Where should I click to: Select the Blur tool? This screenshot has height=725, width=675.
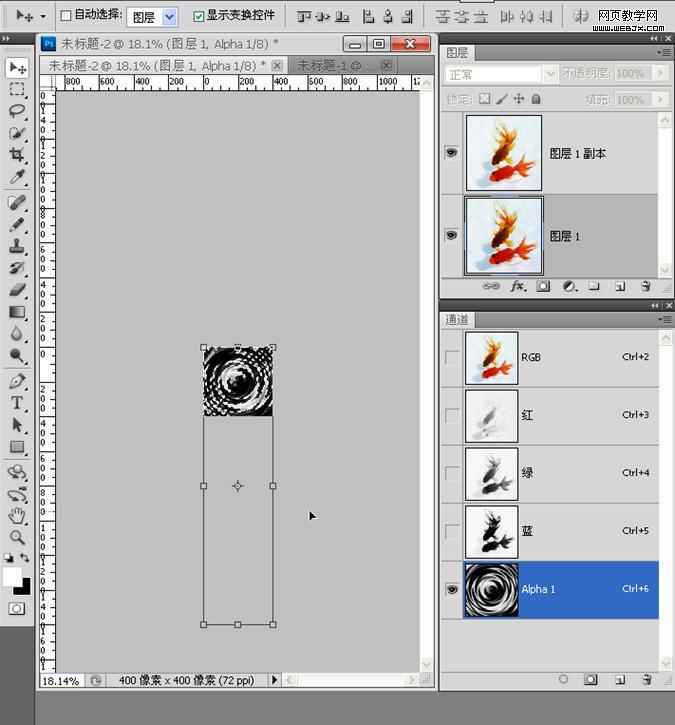point(18,333)
